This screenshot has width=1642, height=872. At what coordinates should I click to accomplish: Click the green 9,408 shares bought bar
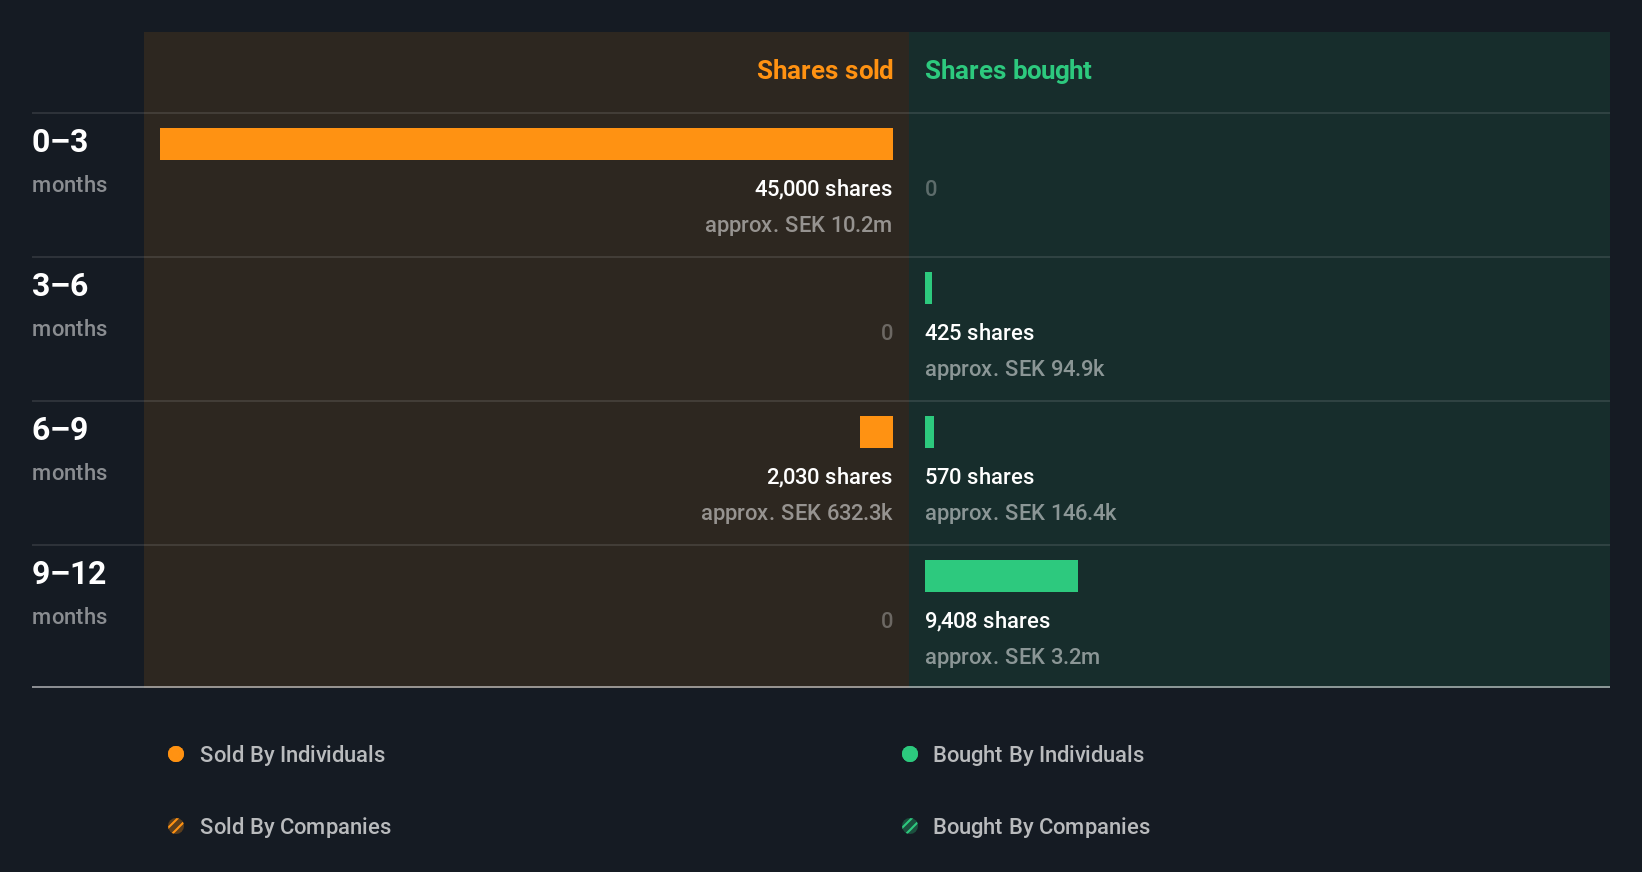click(x=1001, y=576)
